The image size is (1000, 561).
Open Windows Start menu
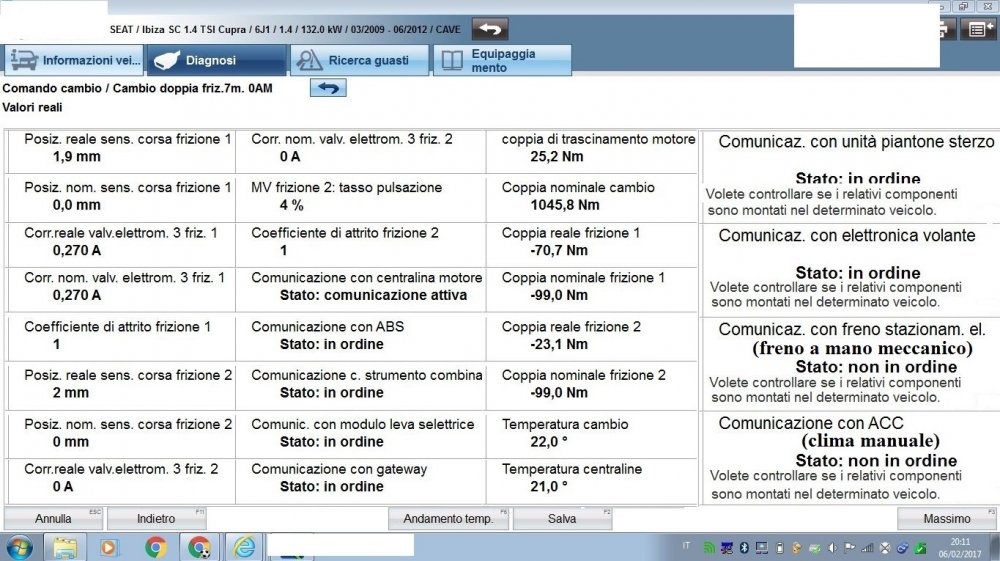[19, 547]
